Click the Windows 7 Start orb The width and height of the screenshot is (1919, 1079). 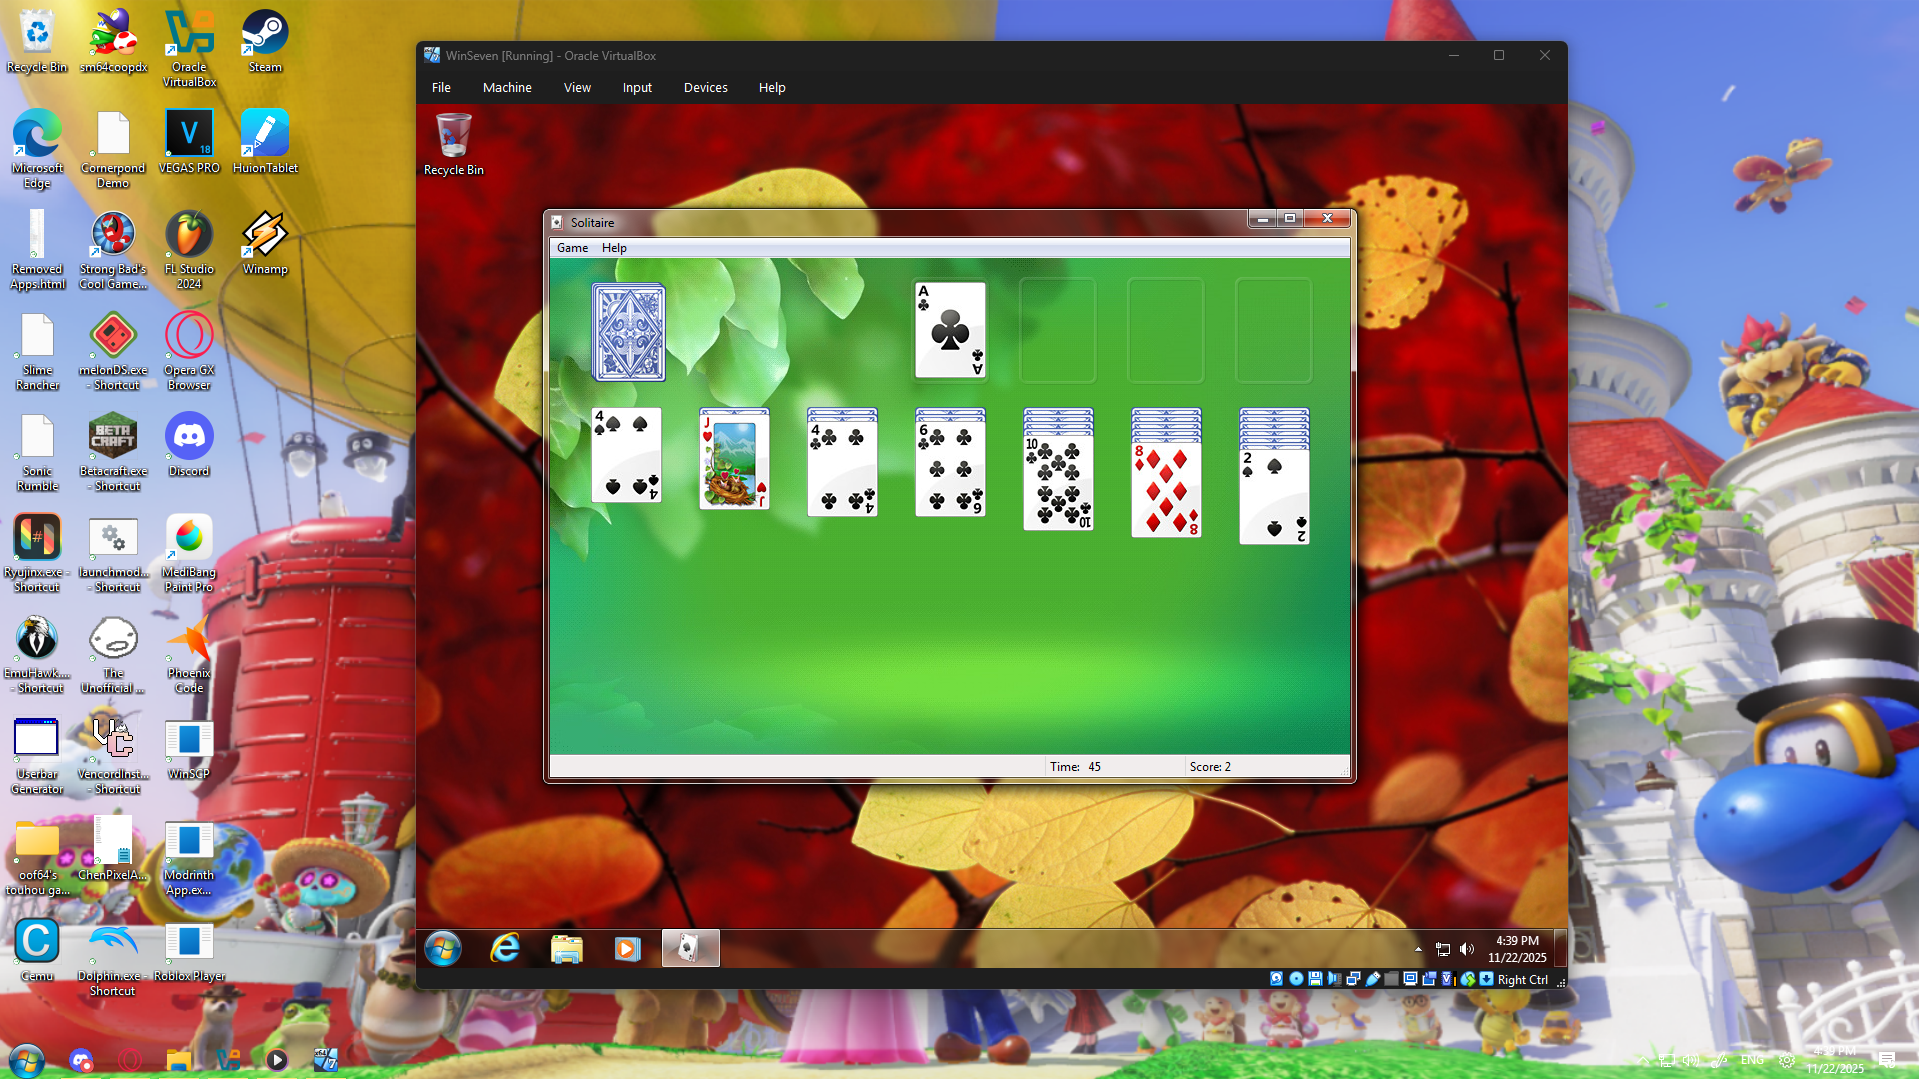(x=443, y=948)
